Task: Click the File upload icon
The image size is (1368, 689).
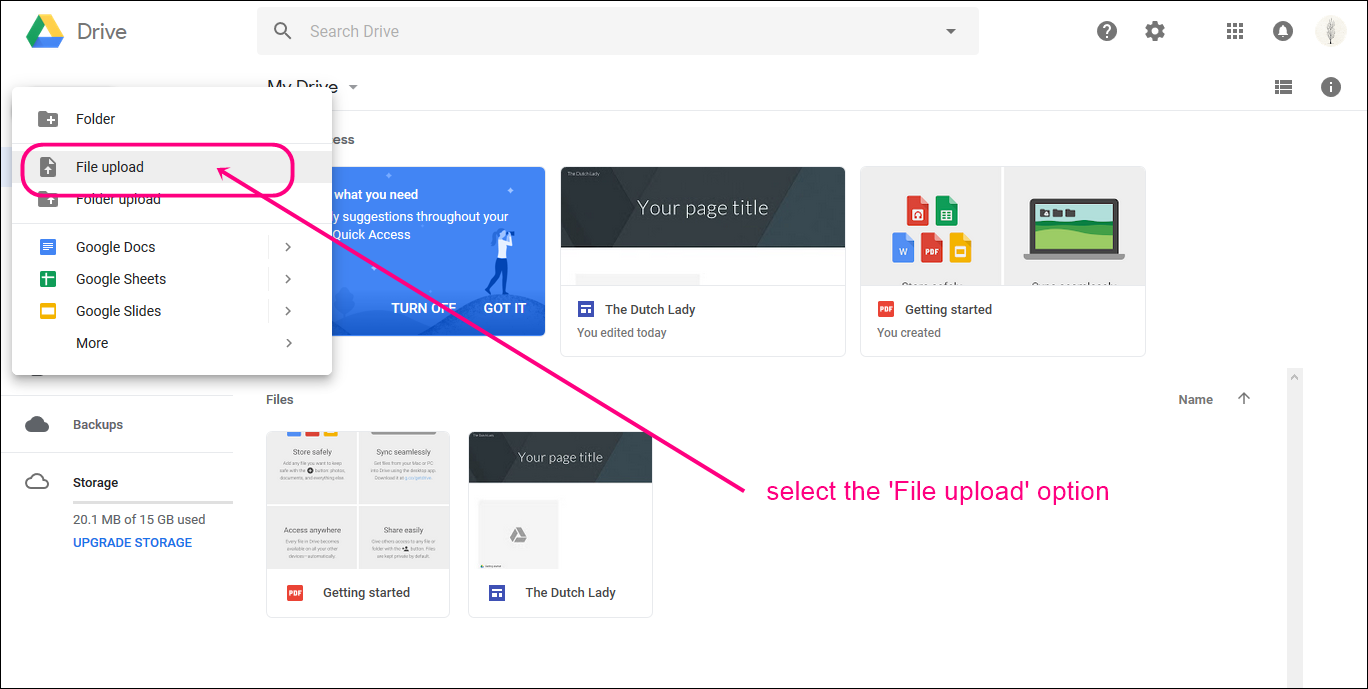Action: tap(48, 167)
